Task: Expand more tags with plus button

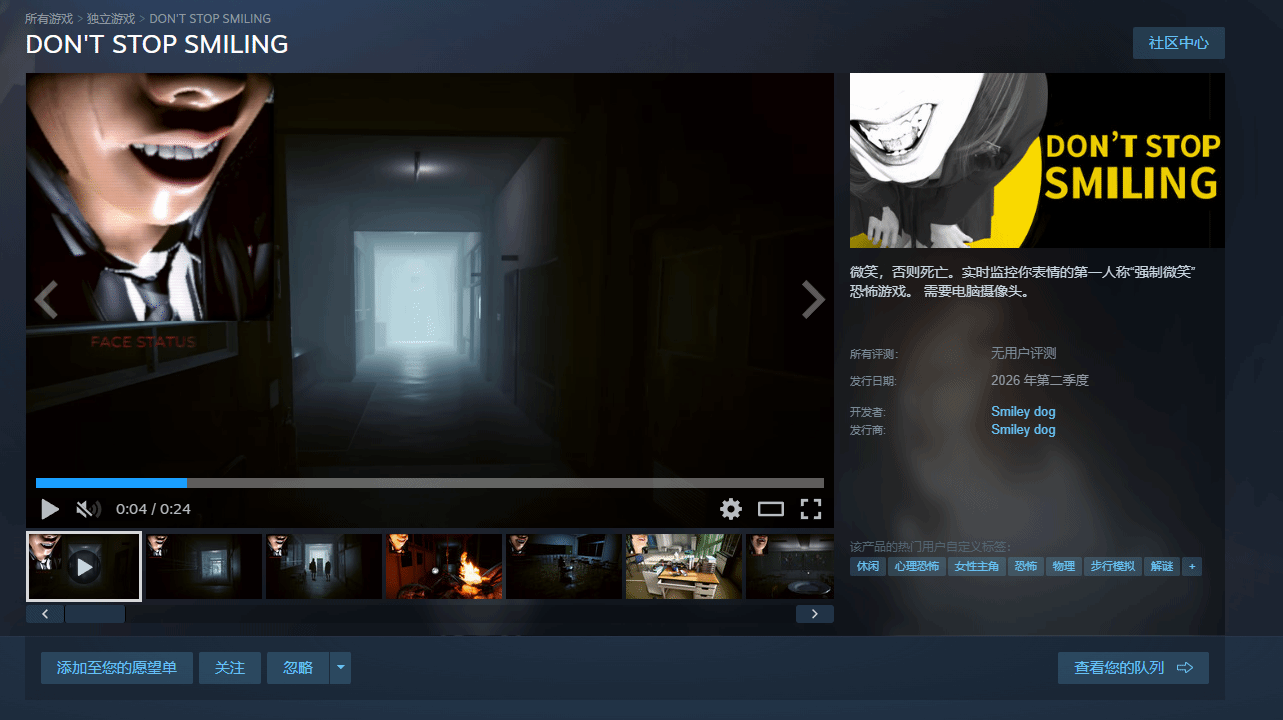Action: tap(1191, 566)
